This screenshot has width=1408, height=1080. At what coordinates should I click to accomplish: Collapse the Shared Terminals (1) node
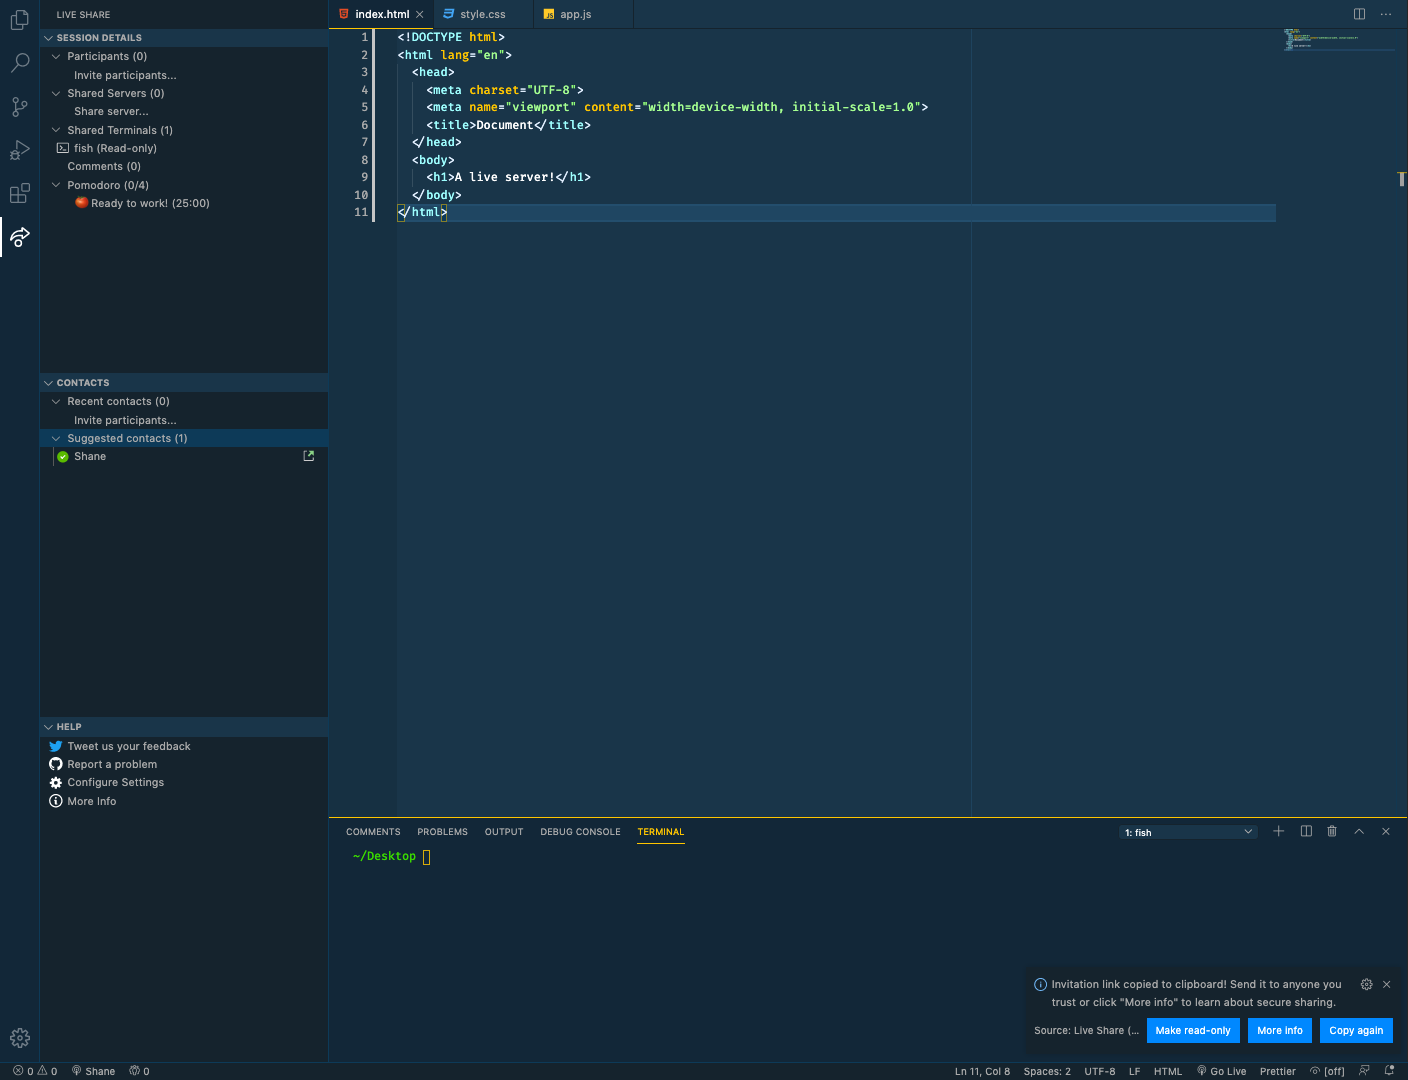coord(56,130)
